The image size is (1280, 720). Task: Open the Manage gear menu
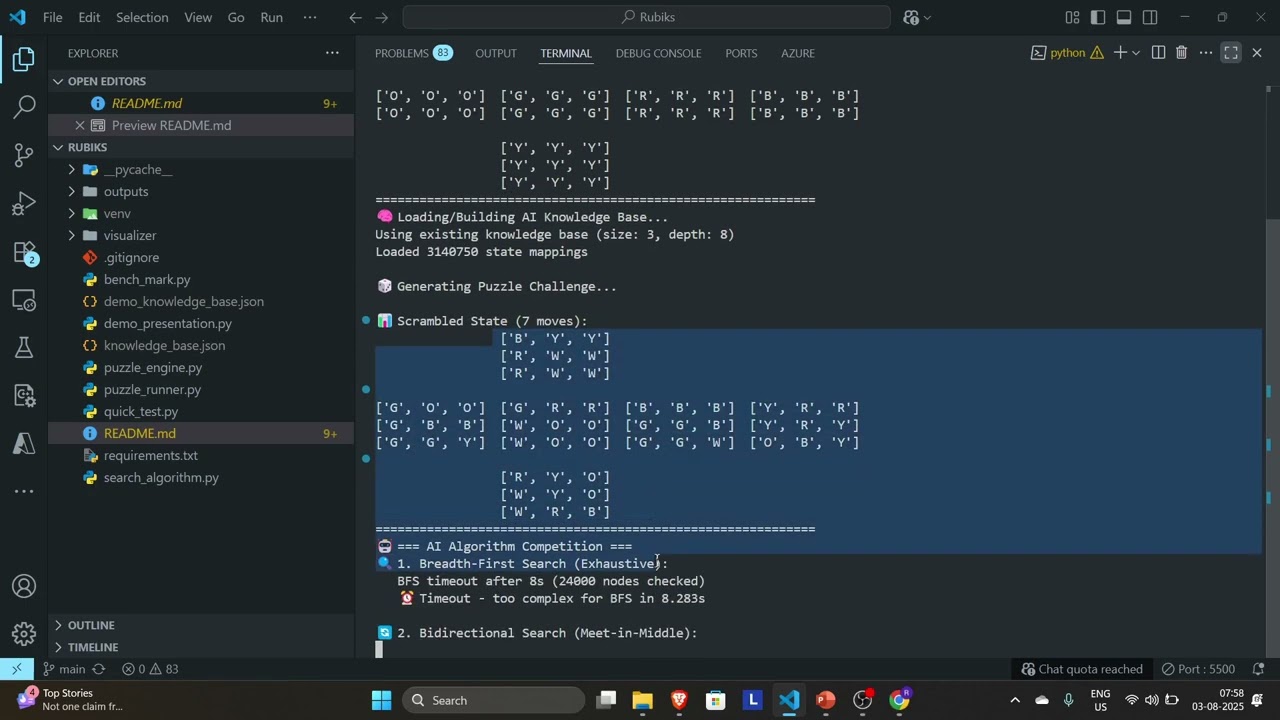coord(24,634)
